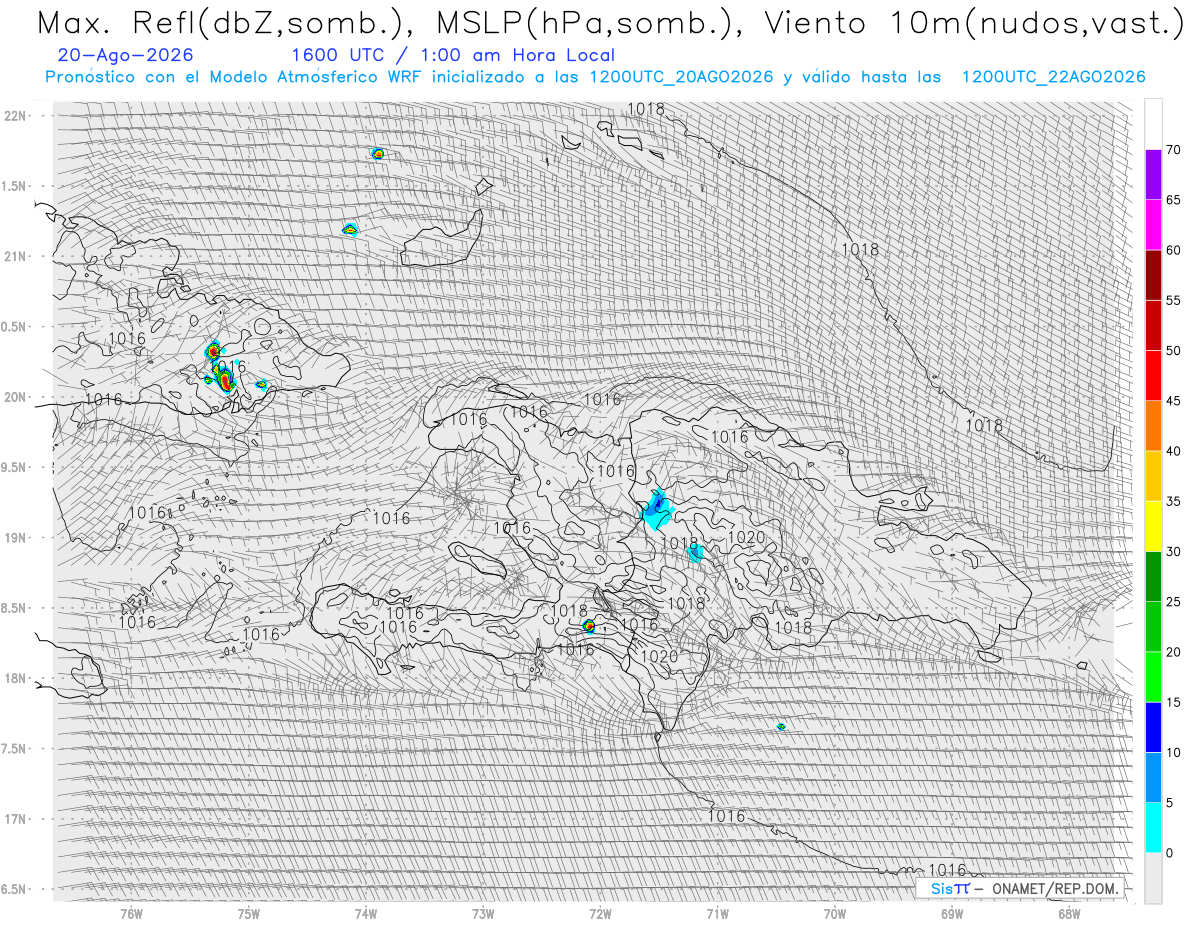This screenshot has height=927, width=1200.
Task: Click the "1200UTC_22AGO2026" validity time text
Action: point(1053,77)
